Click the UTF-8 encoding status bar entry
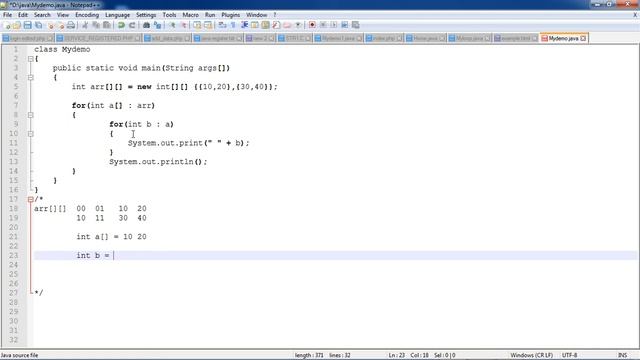 569,355
